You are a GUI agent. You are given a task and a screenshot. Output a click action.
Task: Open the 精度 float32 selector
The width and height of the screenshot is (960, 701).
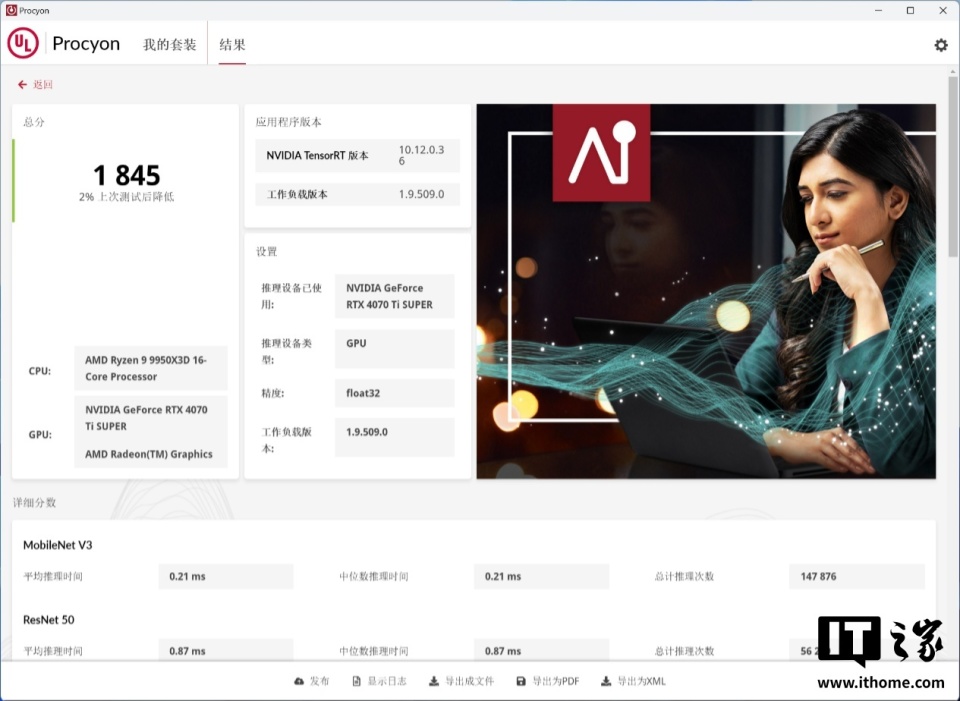click(x=395, y=393)
